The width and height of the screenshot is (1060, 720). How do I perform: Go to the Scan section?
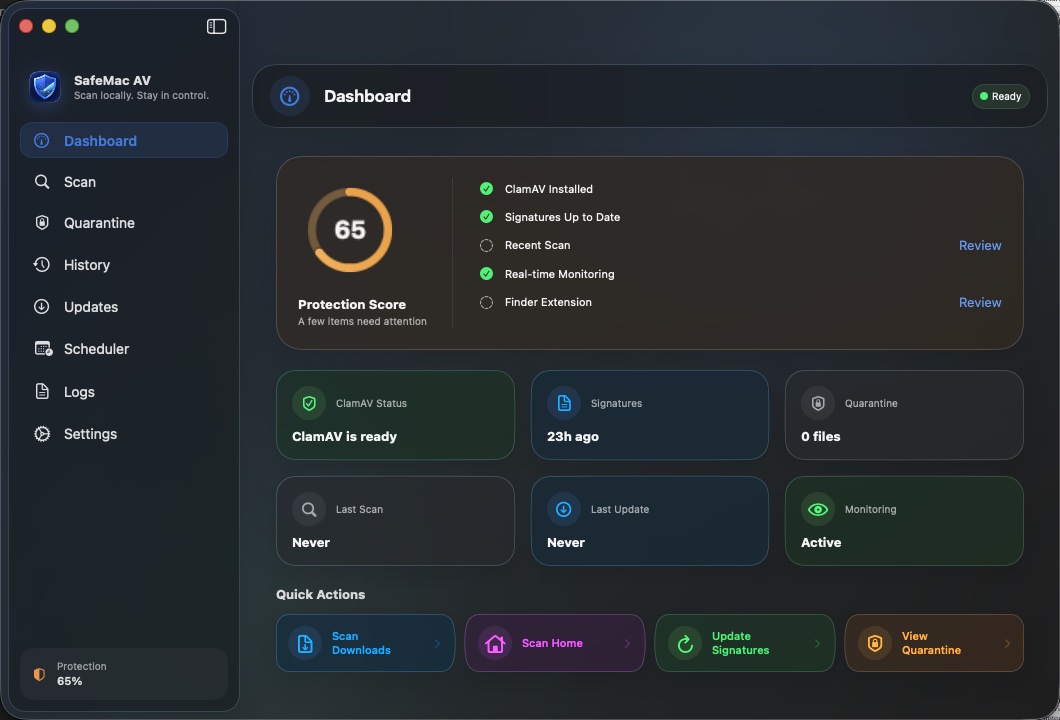click(x=124, y=182)
